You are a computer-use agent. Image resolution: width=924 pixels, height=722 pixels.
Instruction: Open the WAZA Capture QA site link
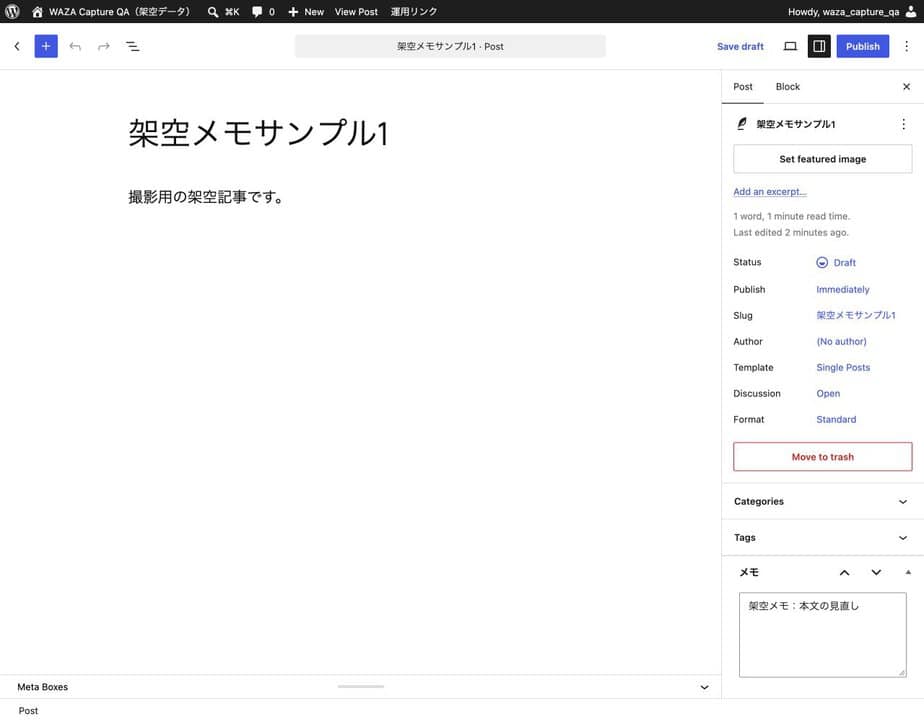[x=111, y=11]
